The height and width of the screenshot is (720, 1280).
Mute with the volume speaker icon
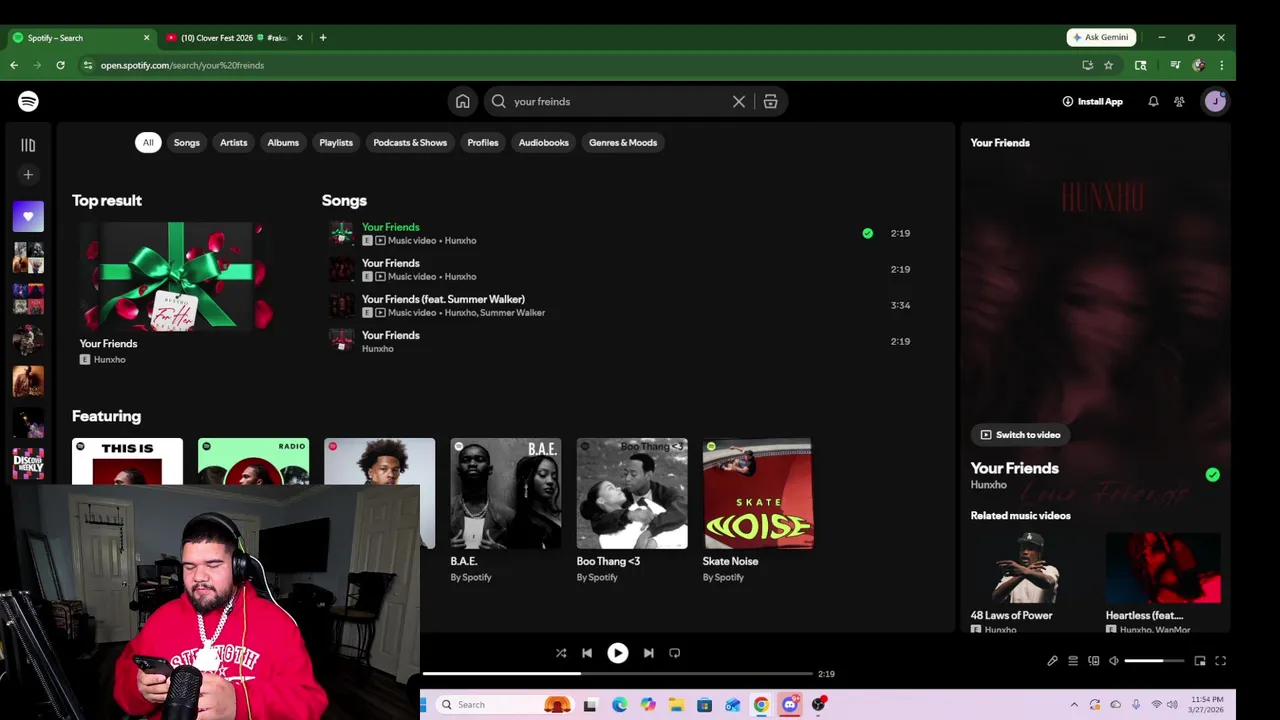[1113, 661]
